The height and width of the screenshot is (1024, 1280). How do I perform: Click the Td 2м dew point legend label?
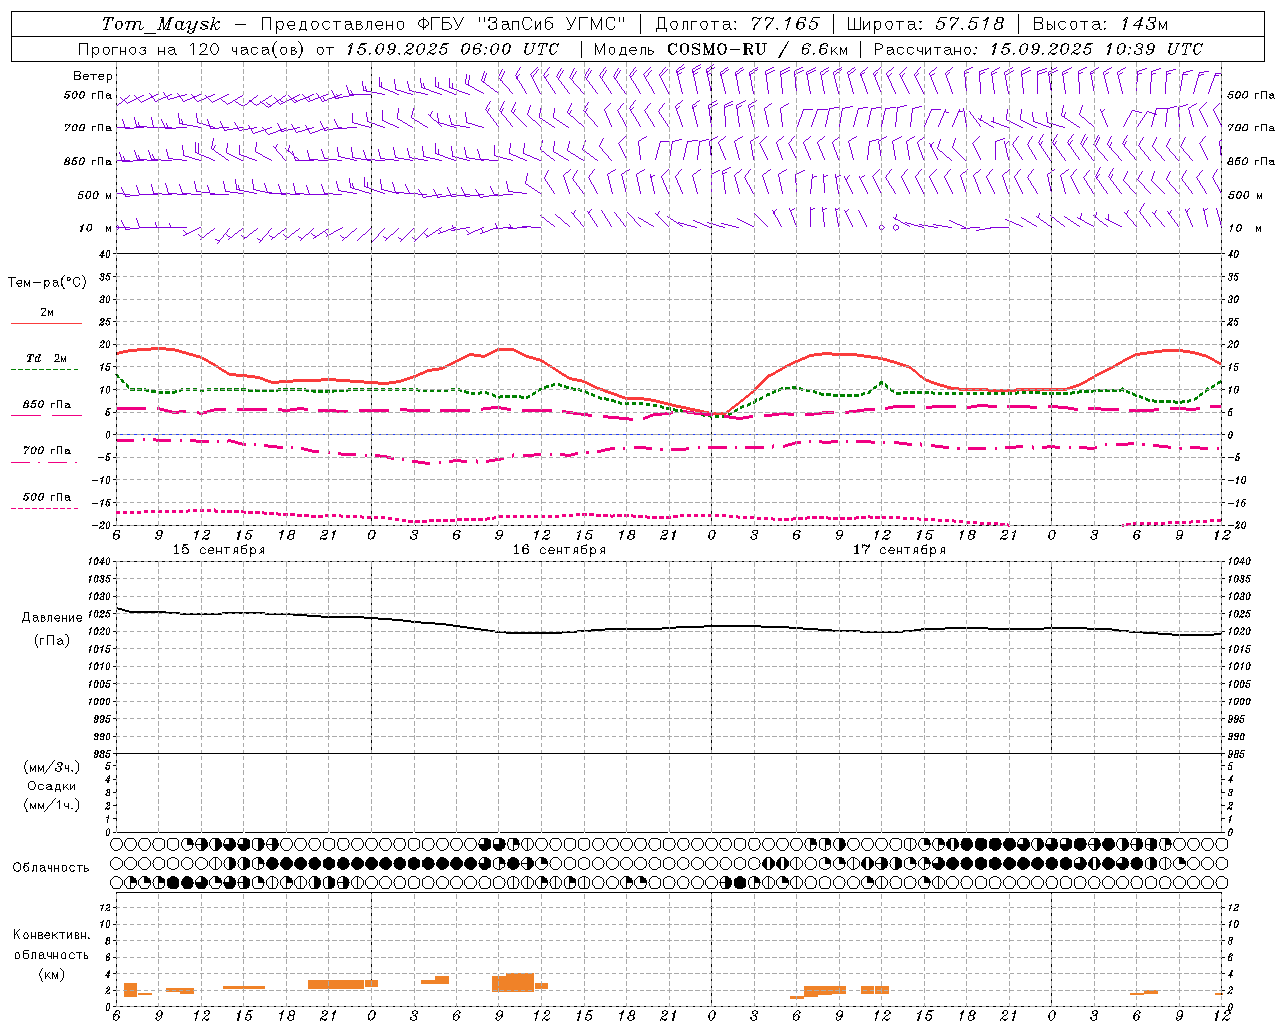coord(47,358)
